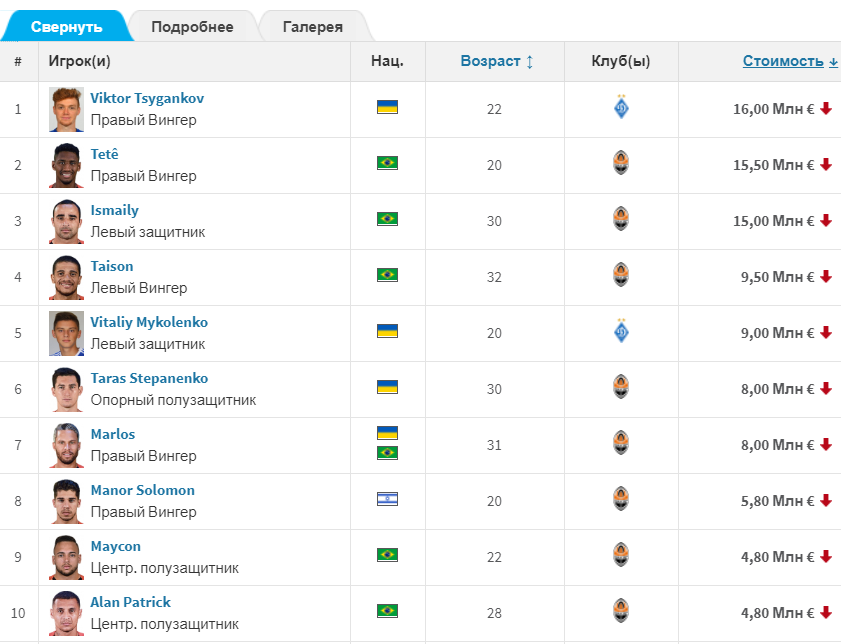Click Ukraine flag in Viktor Tsygankov's row
Image resolution: width=841 pixels, height=644 pixels.
pyautogui.click(x=387, y=106)
